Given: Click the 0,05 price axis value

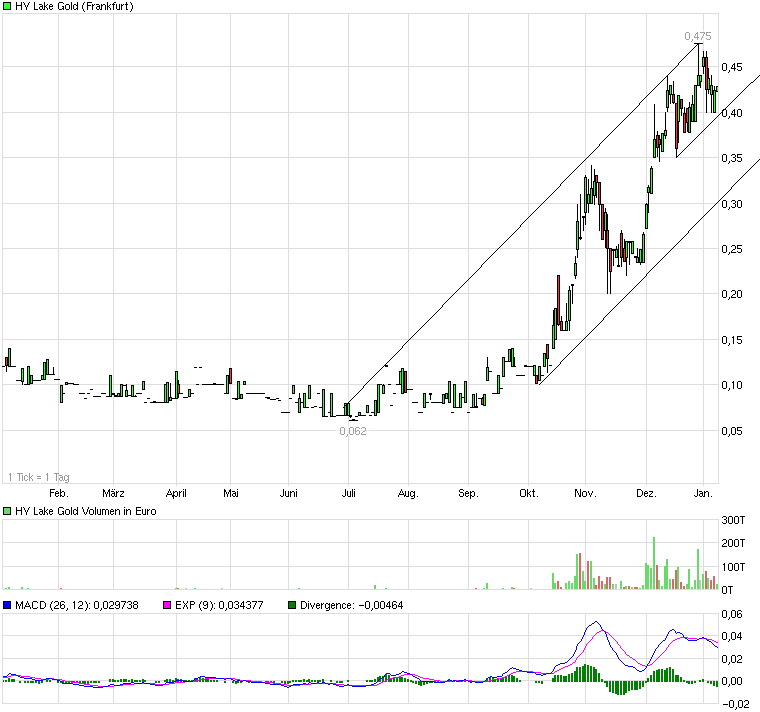Looking at the screenshot, I should pos(732,431).
